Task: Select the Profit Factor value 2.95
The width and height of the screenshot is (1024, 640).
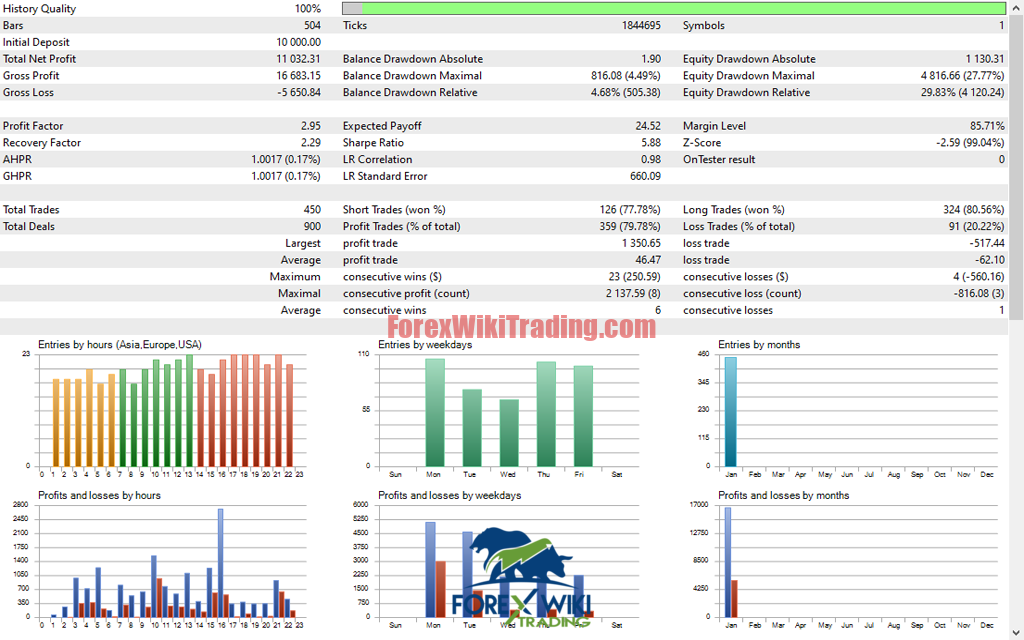Action: click(x=311, y=126)
